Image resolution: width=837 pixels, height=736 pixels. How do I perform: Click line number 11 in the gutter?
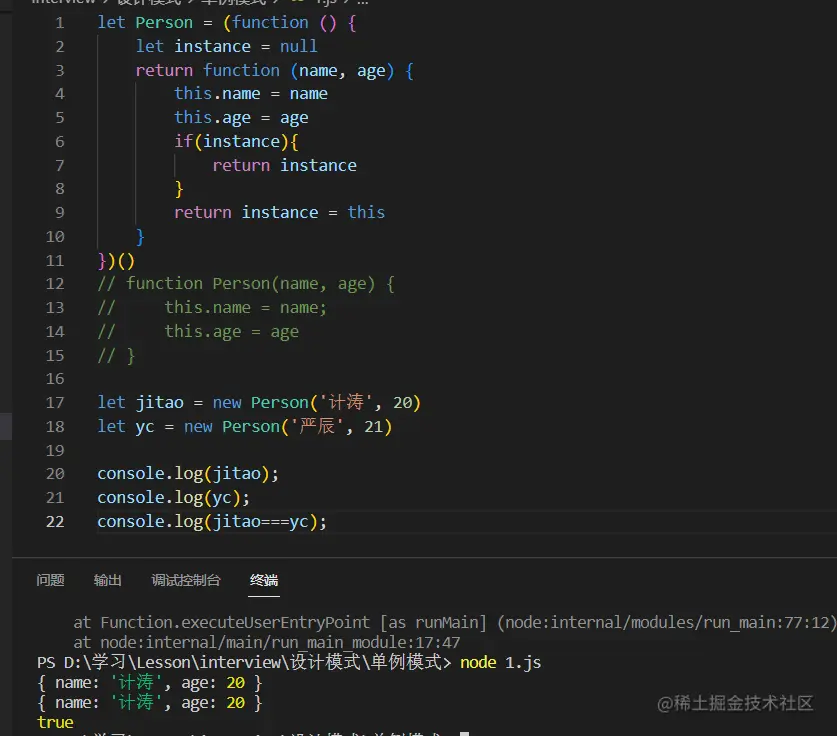click(55, 260)
